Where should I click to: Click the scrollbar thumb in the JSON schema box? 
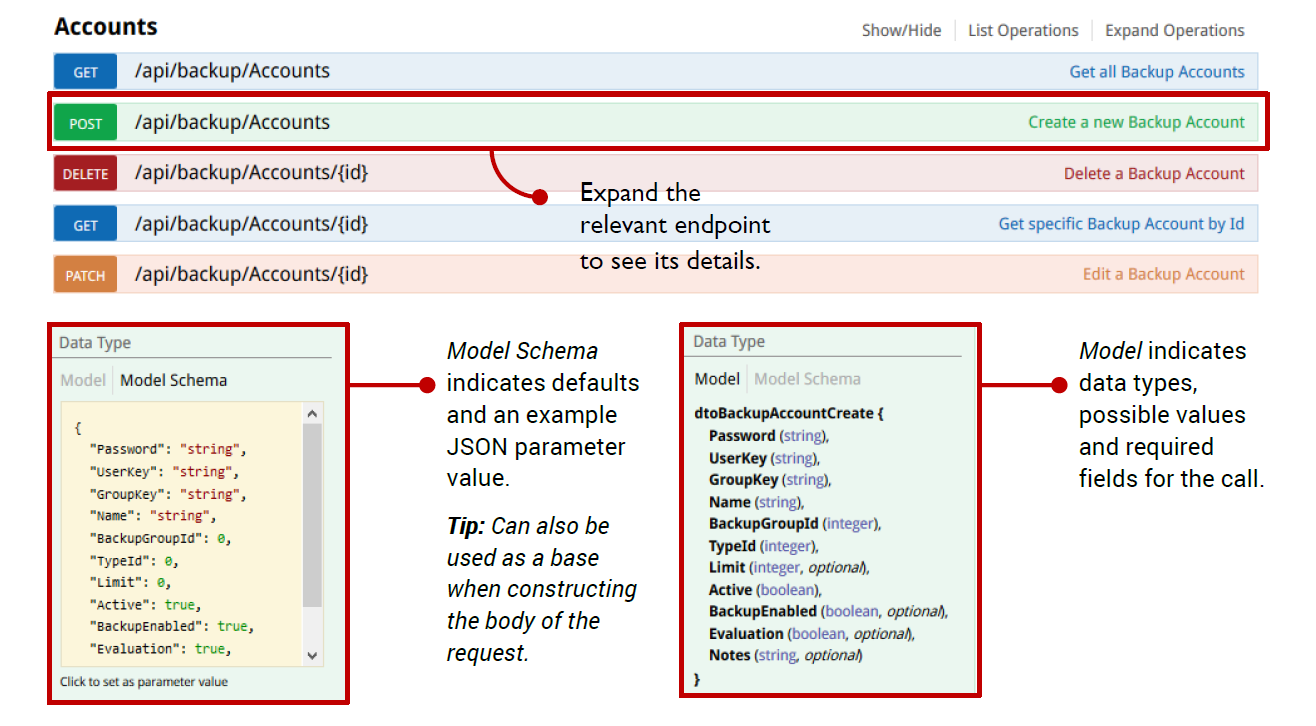pyautogui.click(x=312, y=515)
